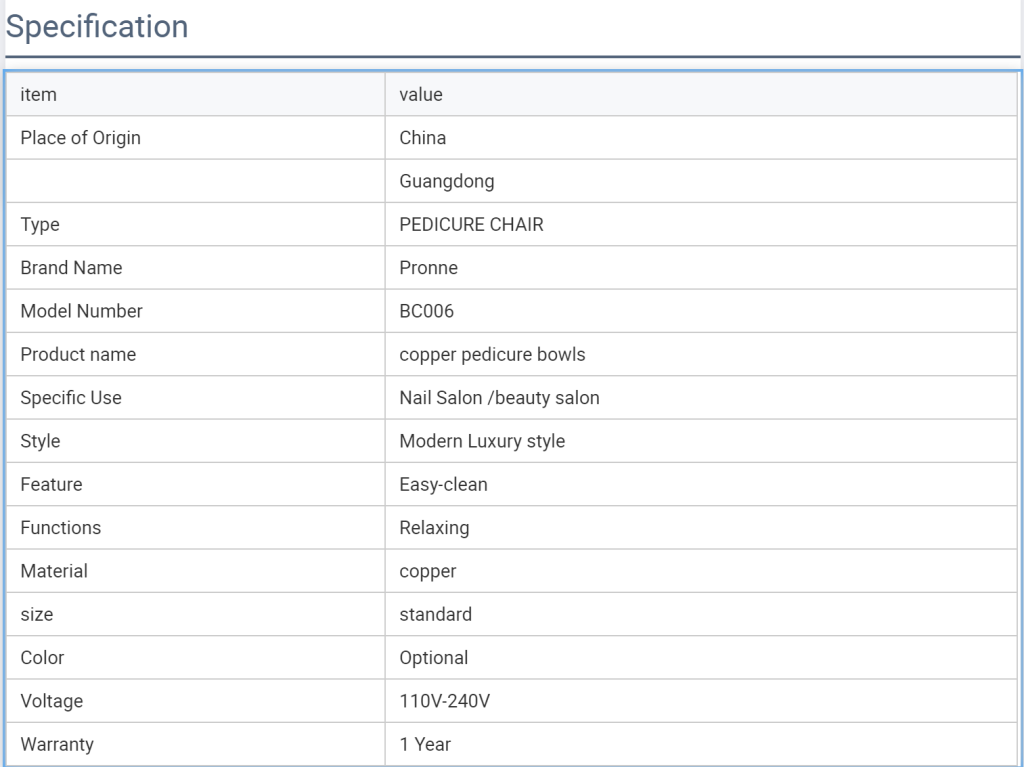Screen dimensions: 1024x767
Task: Click the 'China' value cell
Action: (x=701, y=138)
